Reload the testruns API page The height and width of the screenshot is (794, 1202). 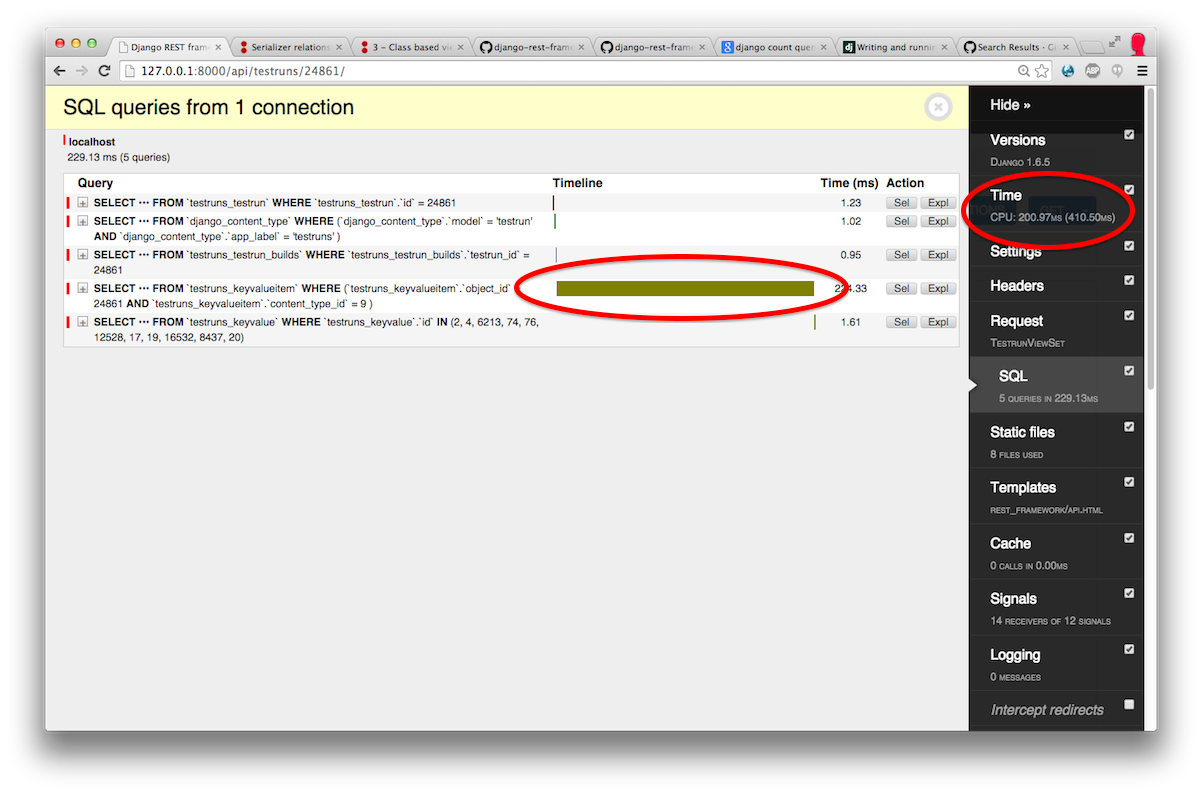pyautogui.click(x=104, y=71)
